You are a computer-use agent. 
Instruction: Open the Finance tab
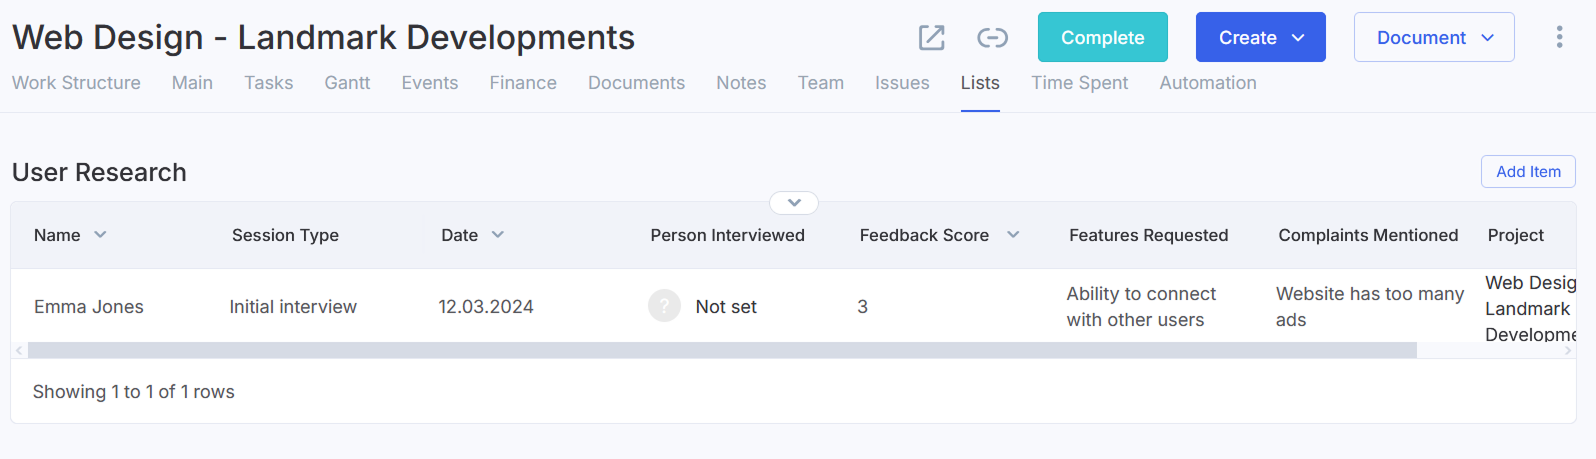[x=523, y=83]
